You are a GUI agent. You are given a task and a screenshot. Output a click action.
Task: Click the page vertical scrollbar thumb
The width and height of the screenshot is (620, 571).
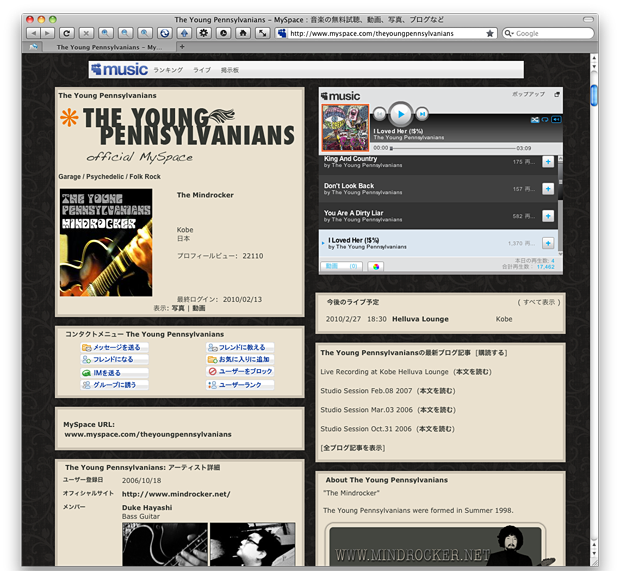click(594, 95)
